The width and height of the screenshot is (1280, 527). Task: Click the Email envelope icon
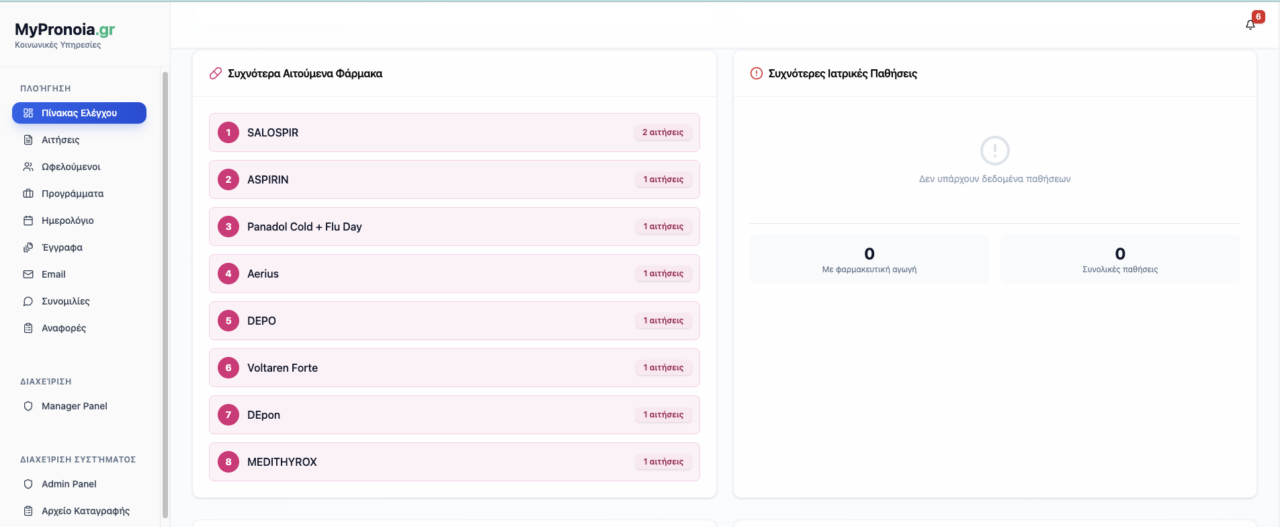(x=28, y=274)
